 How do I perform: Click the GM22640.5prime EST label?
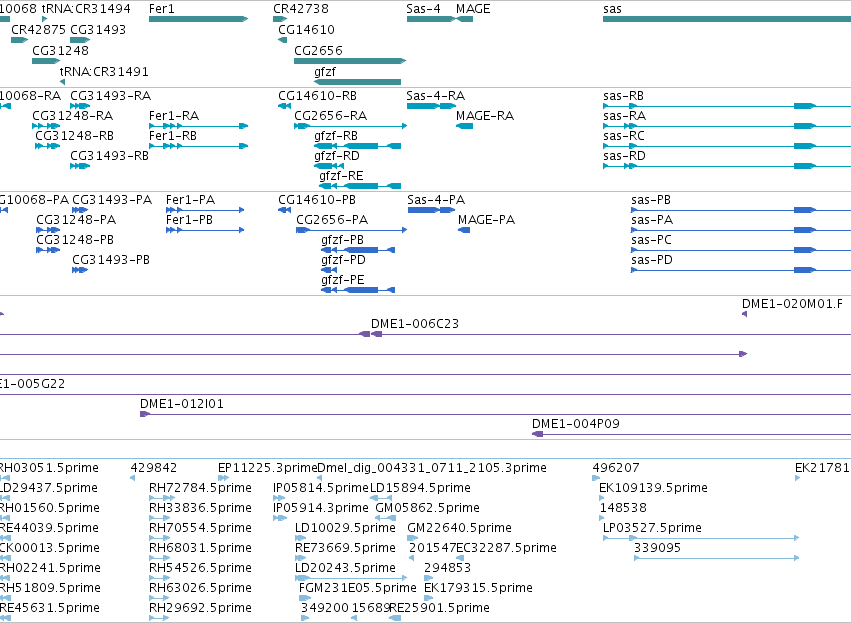click(x=459, y=528)
